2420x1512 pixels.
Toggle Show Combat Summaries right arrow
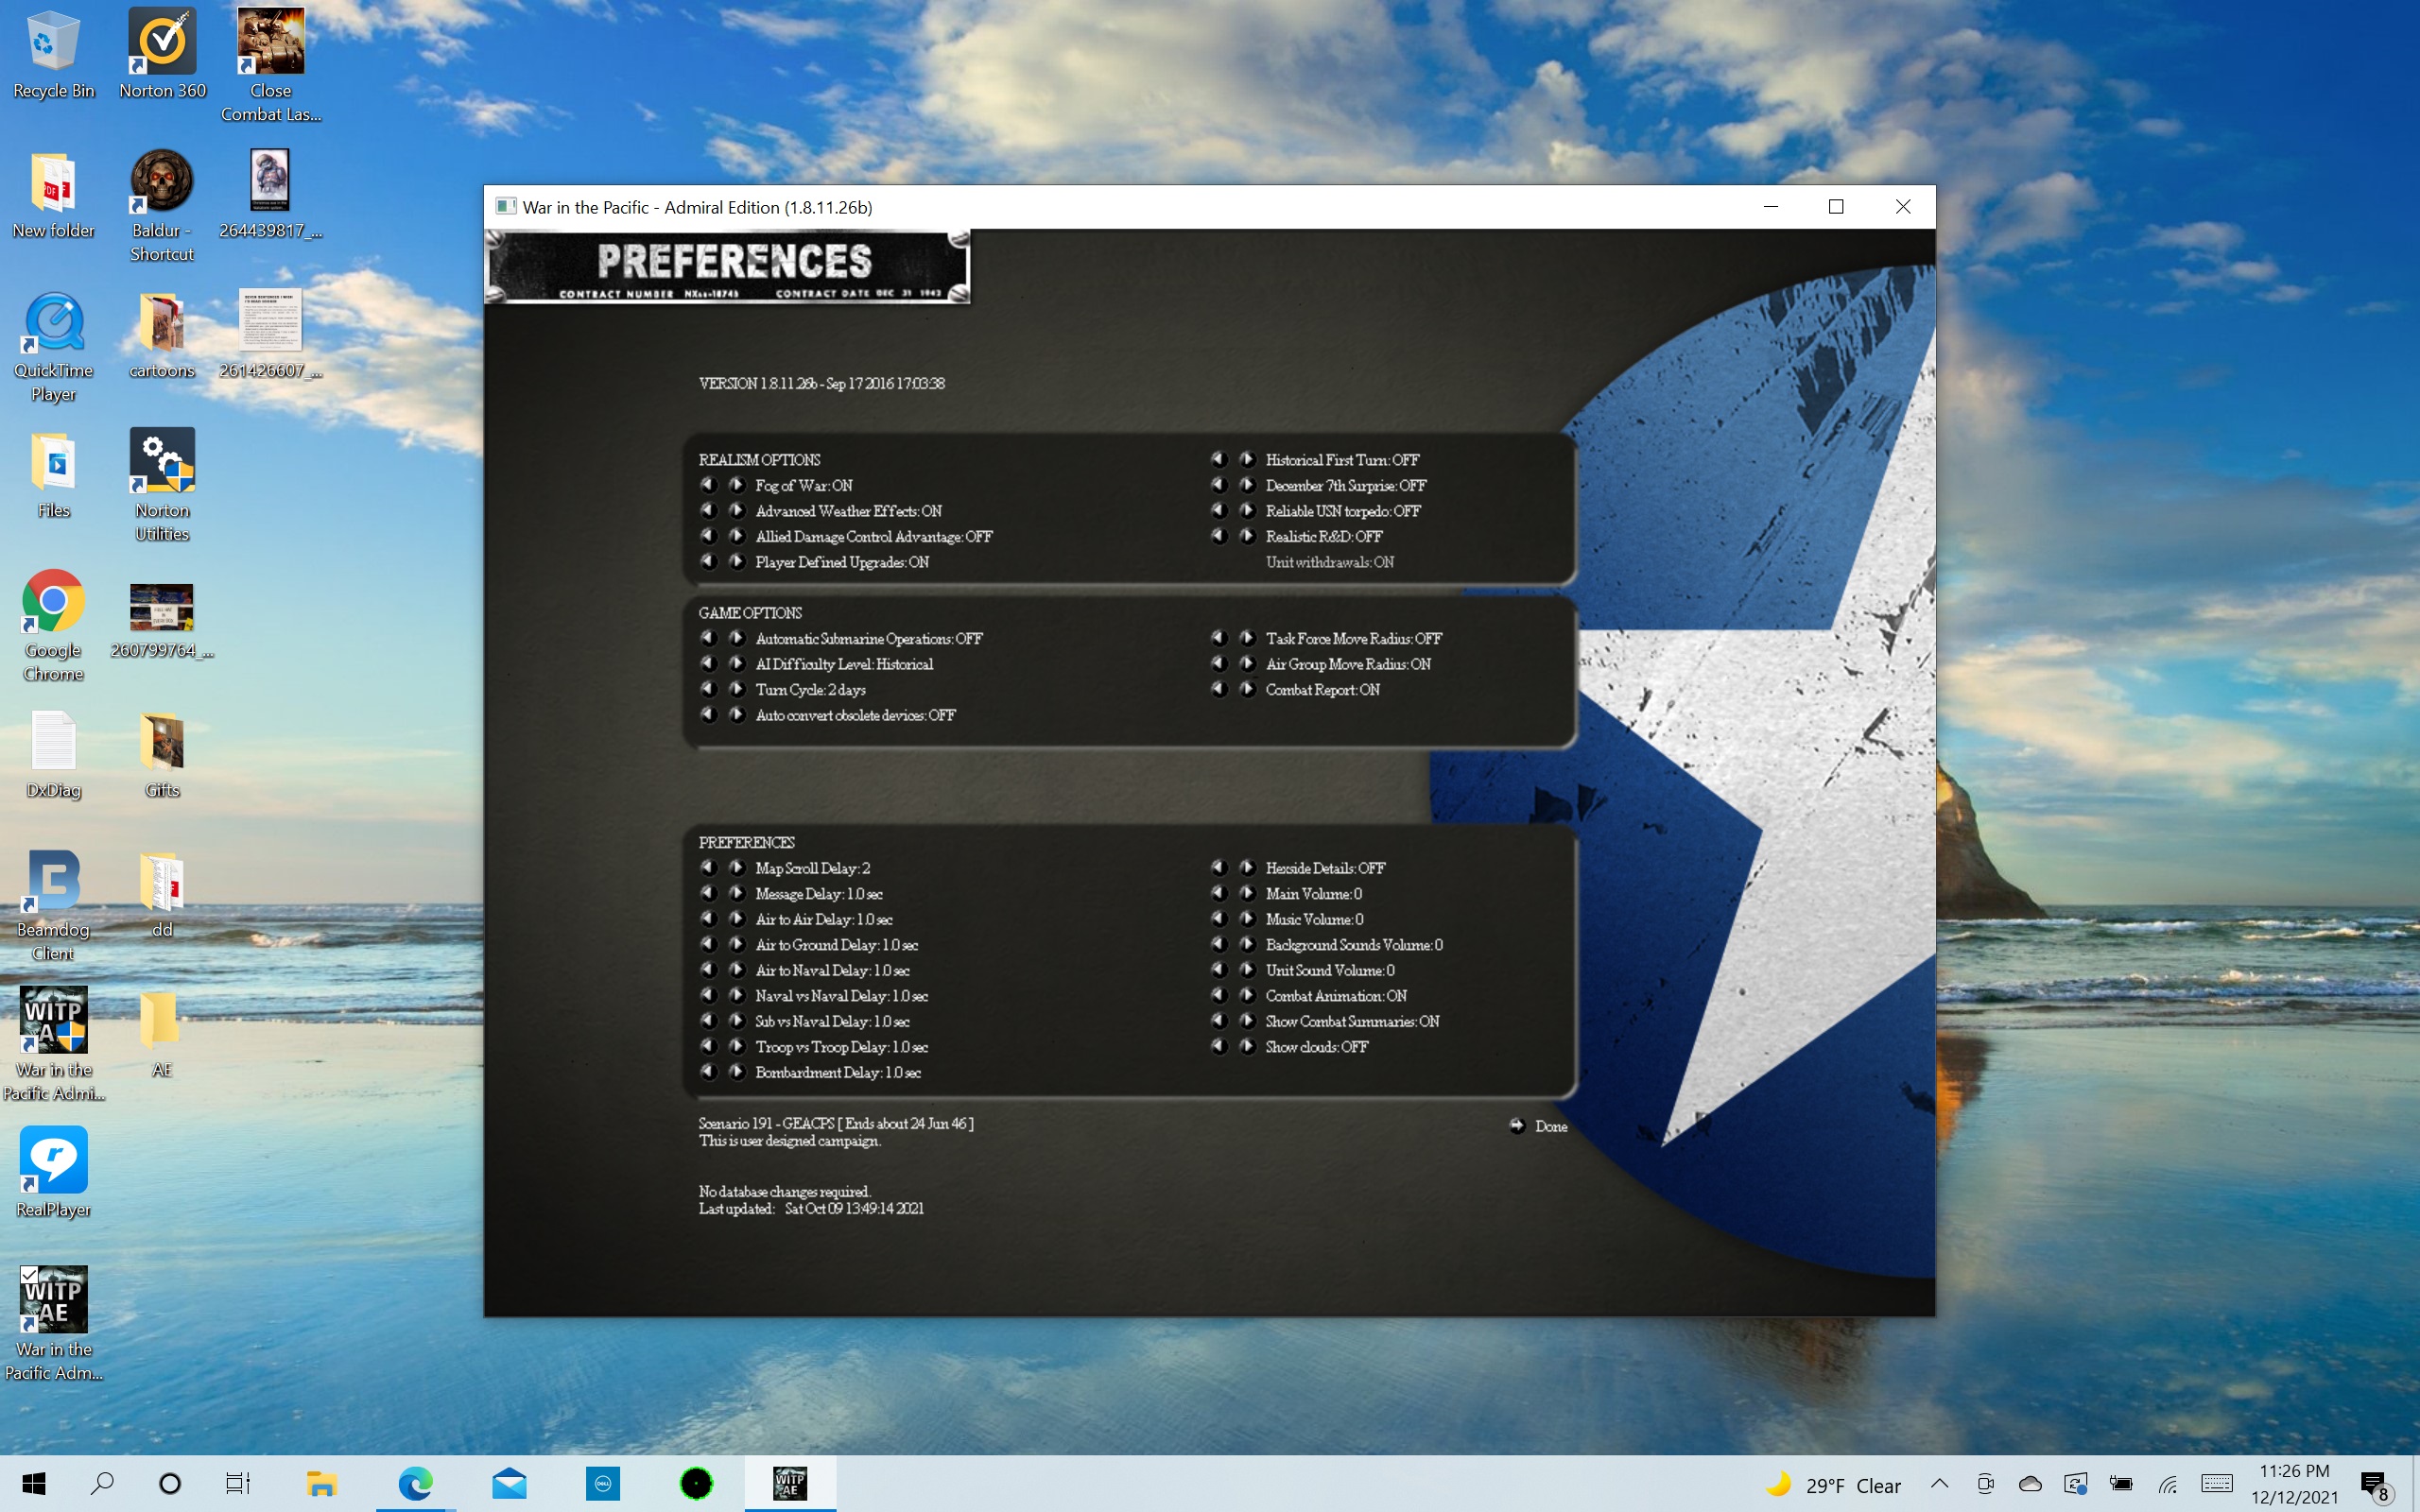(x=1247, y=1020)
